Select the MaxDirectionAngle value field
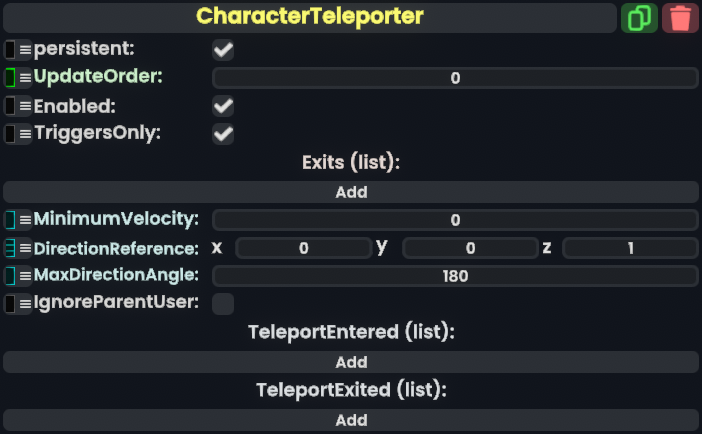702x434 pixels. point(455,276)
